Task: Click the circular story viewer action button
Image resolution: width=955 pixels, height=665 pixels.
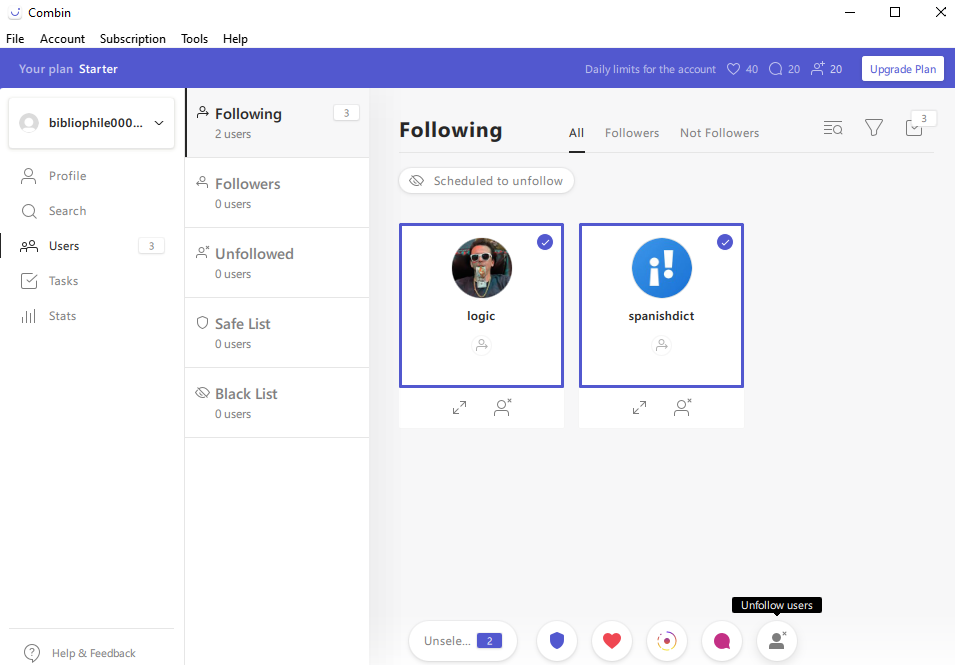Action: click(x=667, y=641)
